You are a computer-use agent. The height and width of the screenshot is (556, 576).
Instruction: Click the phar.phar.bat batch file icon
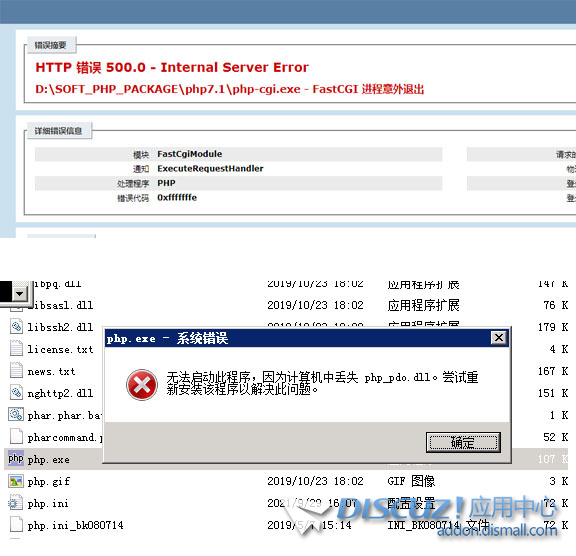click(x=16, y=415)
